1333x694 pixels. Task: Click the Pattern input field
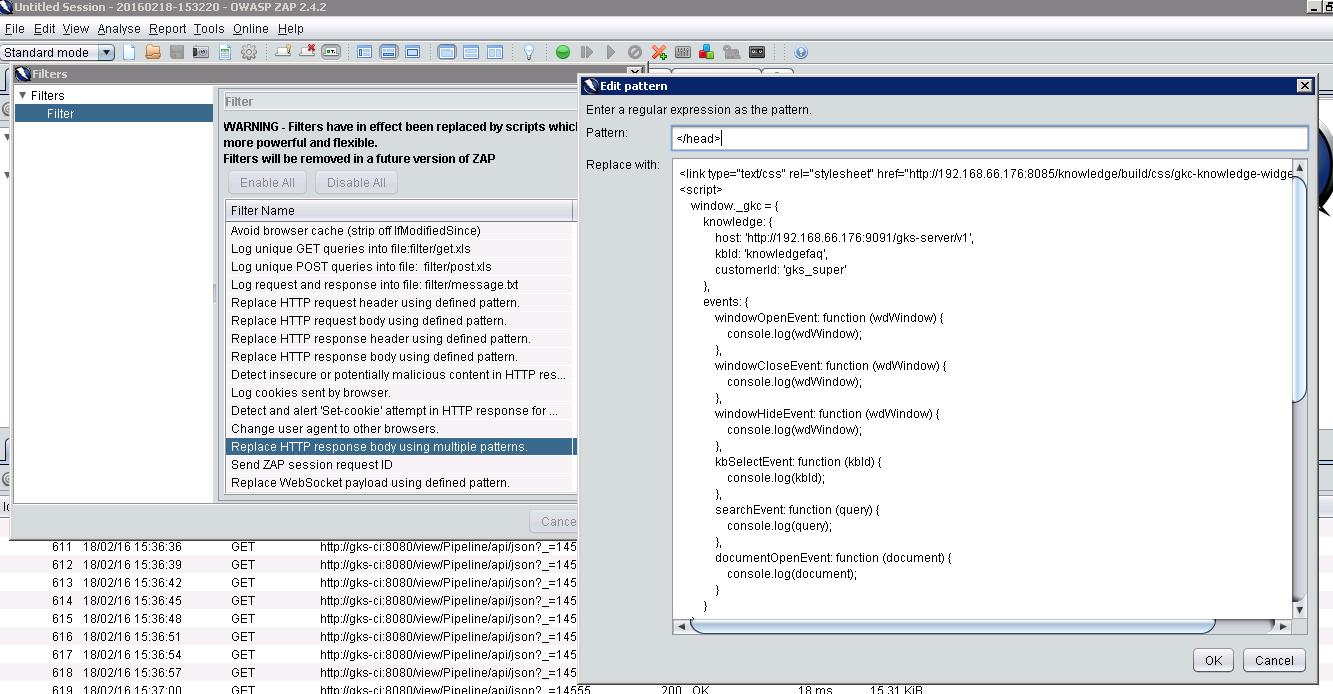click(989, 139)
